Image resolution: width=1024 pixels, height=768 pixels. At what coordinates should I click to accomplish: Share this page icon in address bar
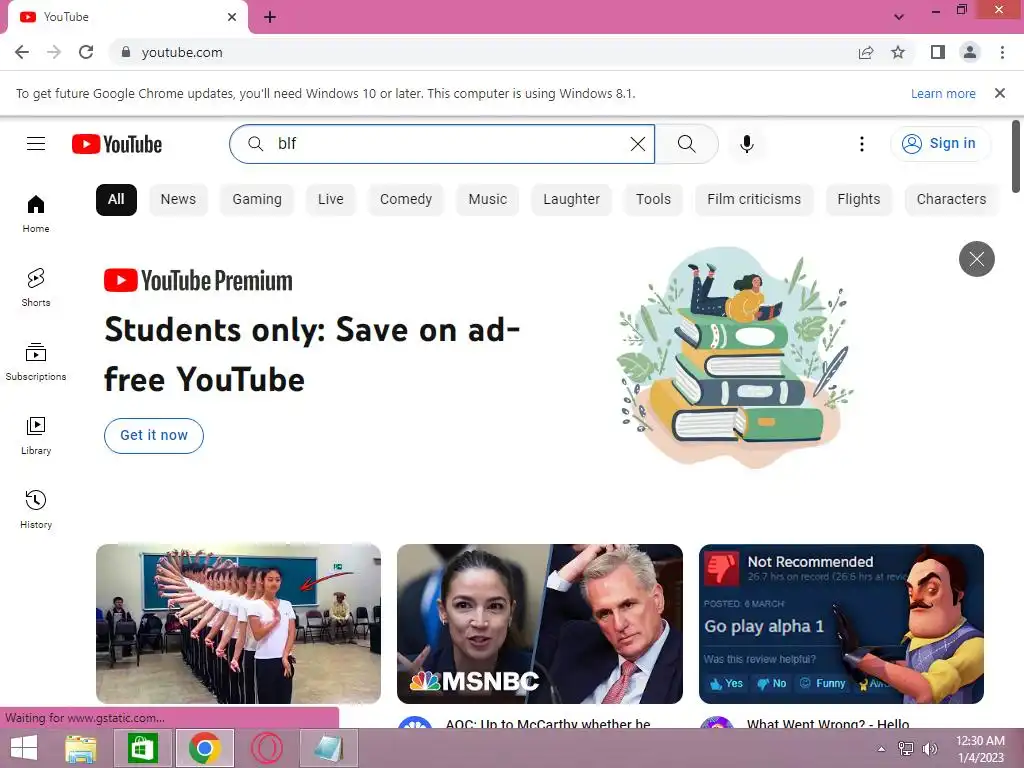coord(866,52)
